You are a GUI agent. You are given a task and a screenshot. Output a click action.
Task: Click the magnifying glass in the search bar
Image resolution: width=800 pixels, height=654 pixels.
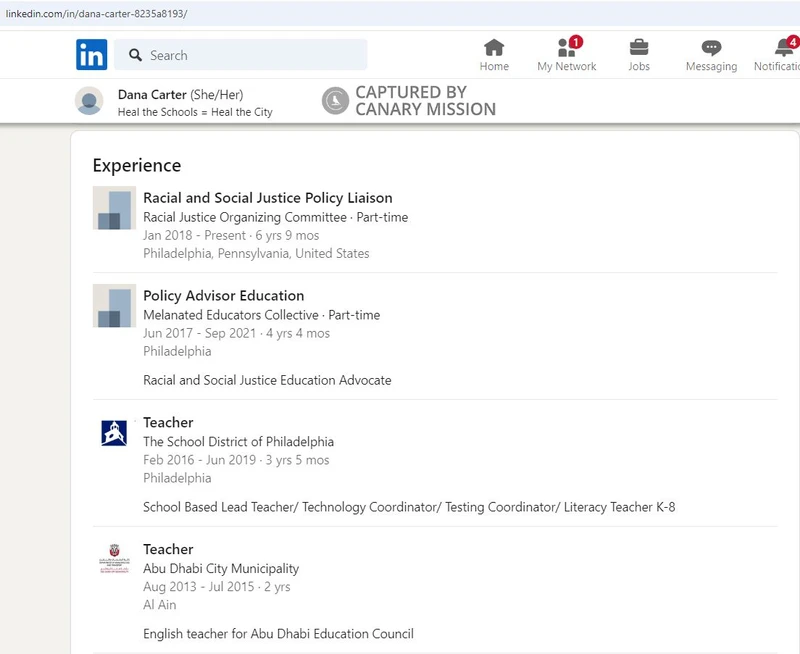(x=135, y=55)
